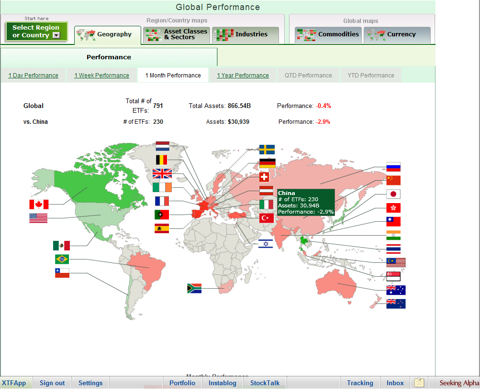The height and width of the screenshot is (389, 480).
Task: Open the Portfolio link
Action: (182, 383)
